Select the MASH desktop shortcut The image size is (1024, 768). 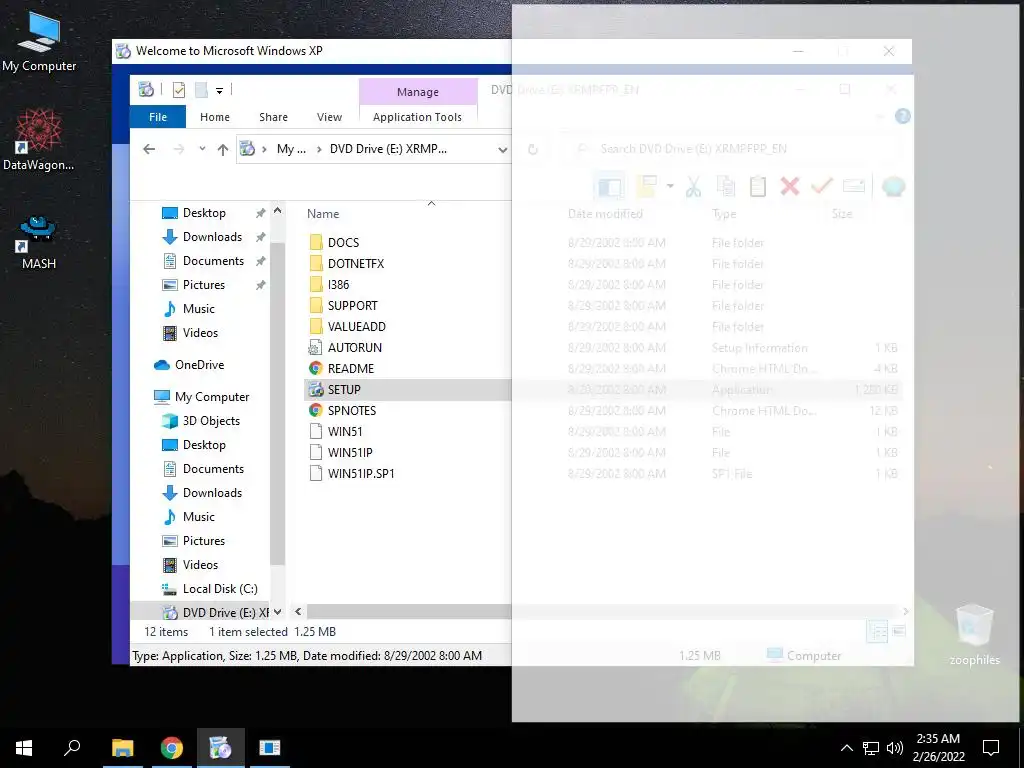click(x=39, y=243)
